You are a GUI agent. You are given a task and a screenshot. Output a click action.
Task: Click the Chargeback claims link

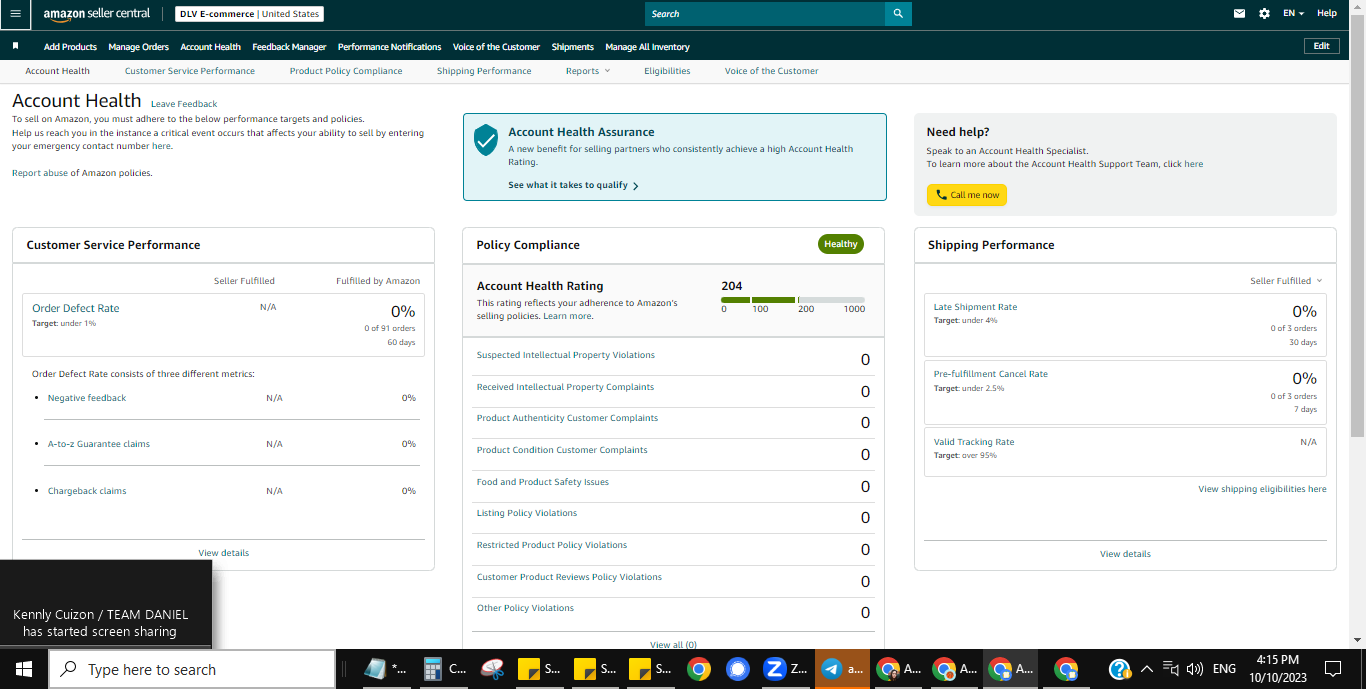pyautogui.click(x=87, y=491)
